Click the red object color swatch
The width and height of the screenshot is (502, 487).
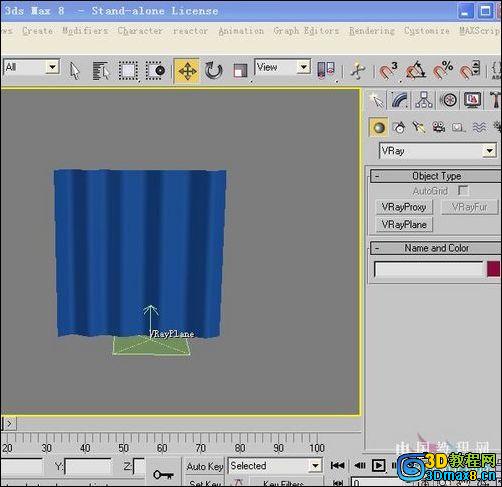coord(493,269)
